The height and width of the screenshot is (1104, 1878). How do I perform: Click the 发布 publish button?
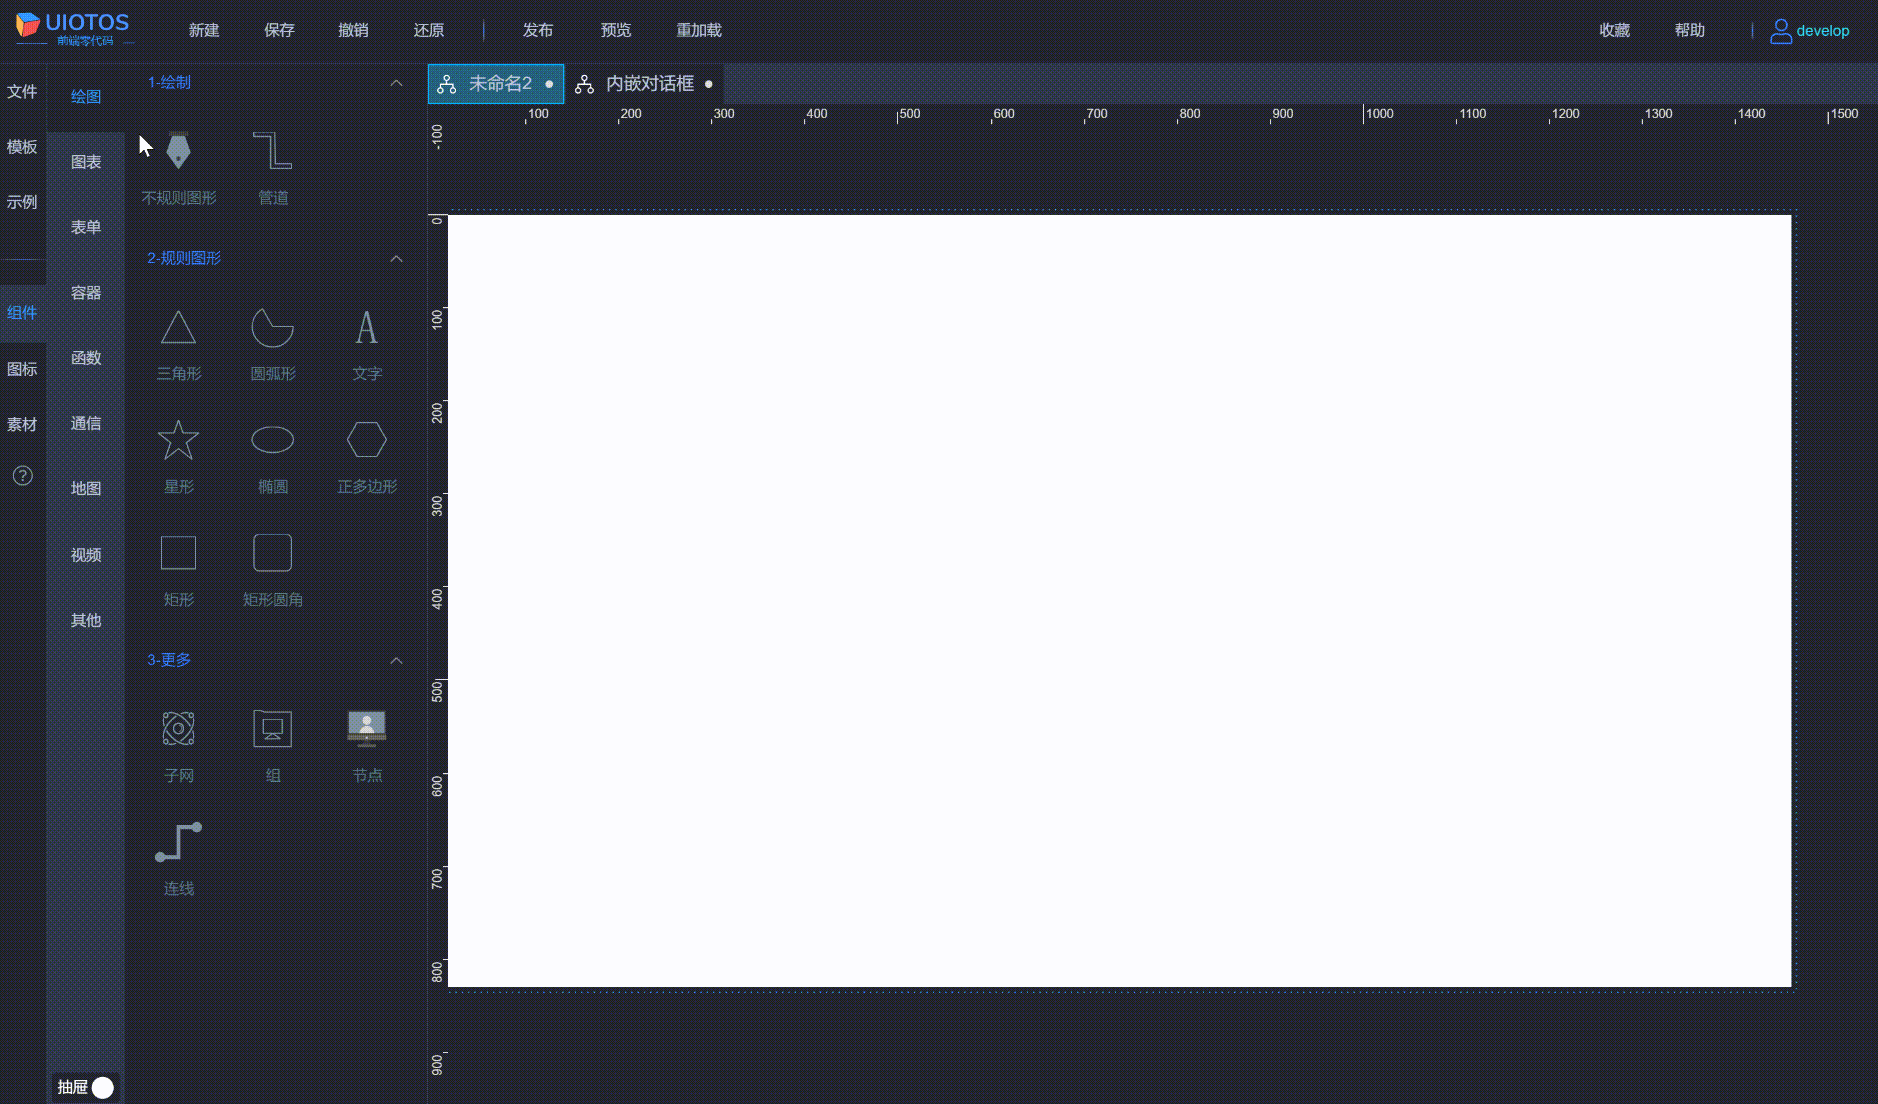point(538,30)
